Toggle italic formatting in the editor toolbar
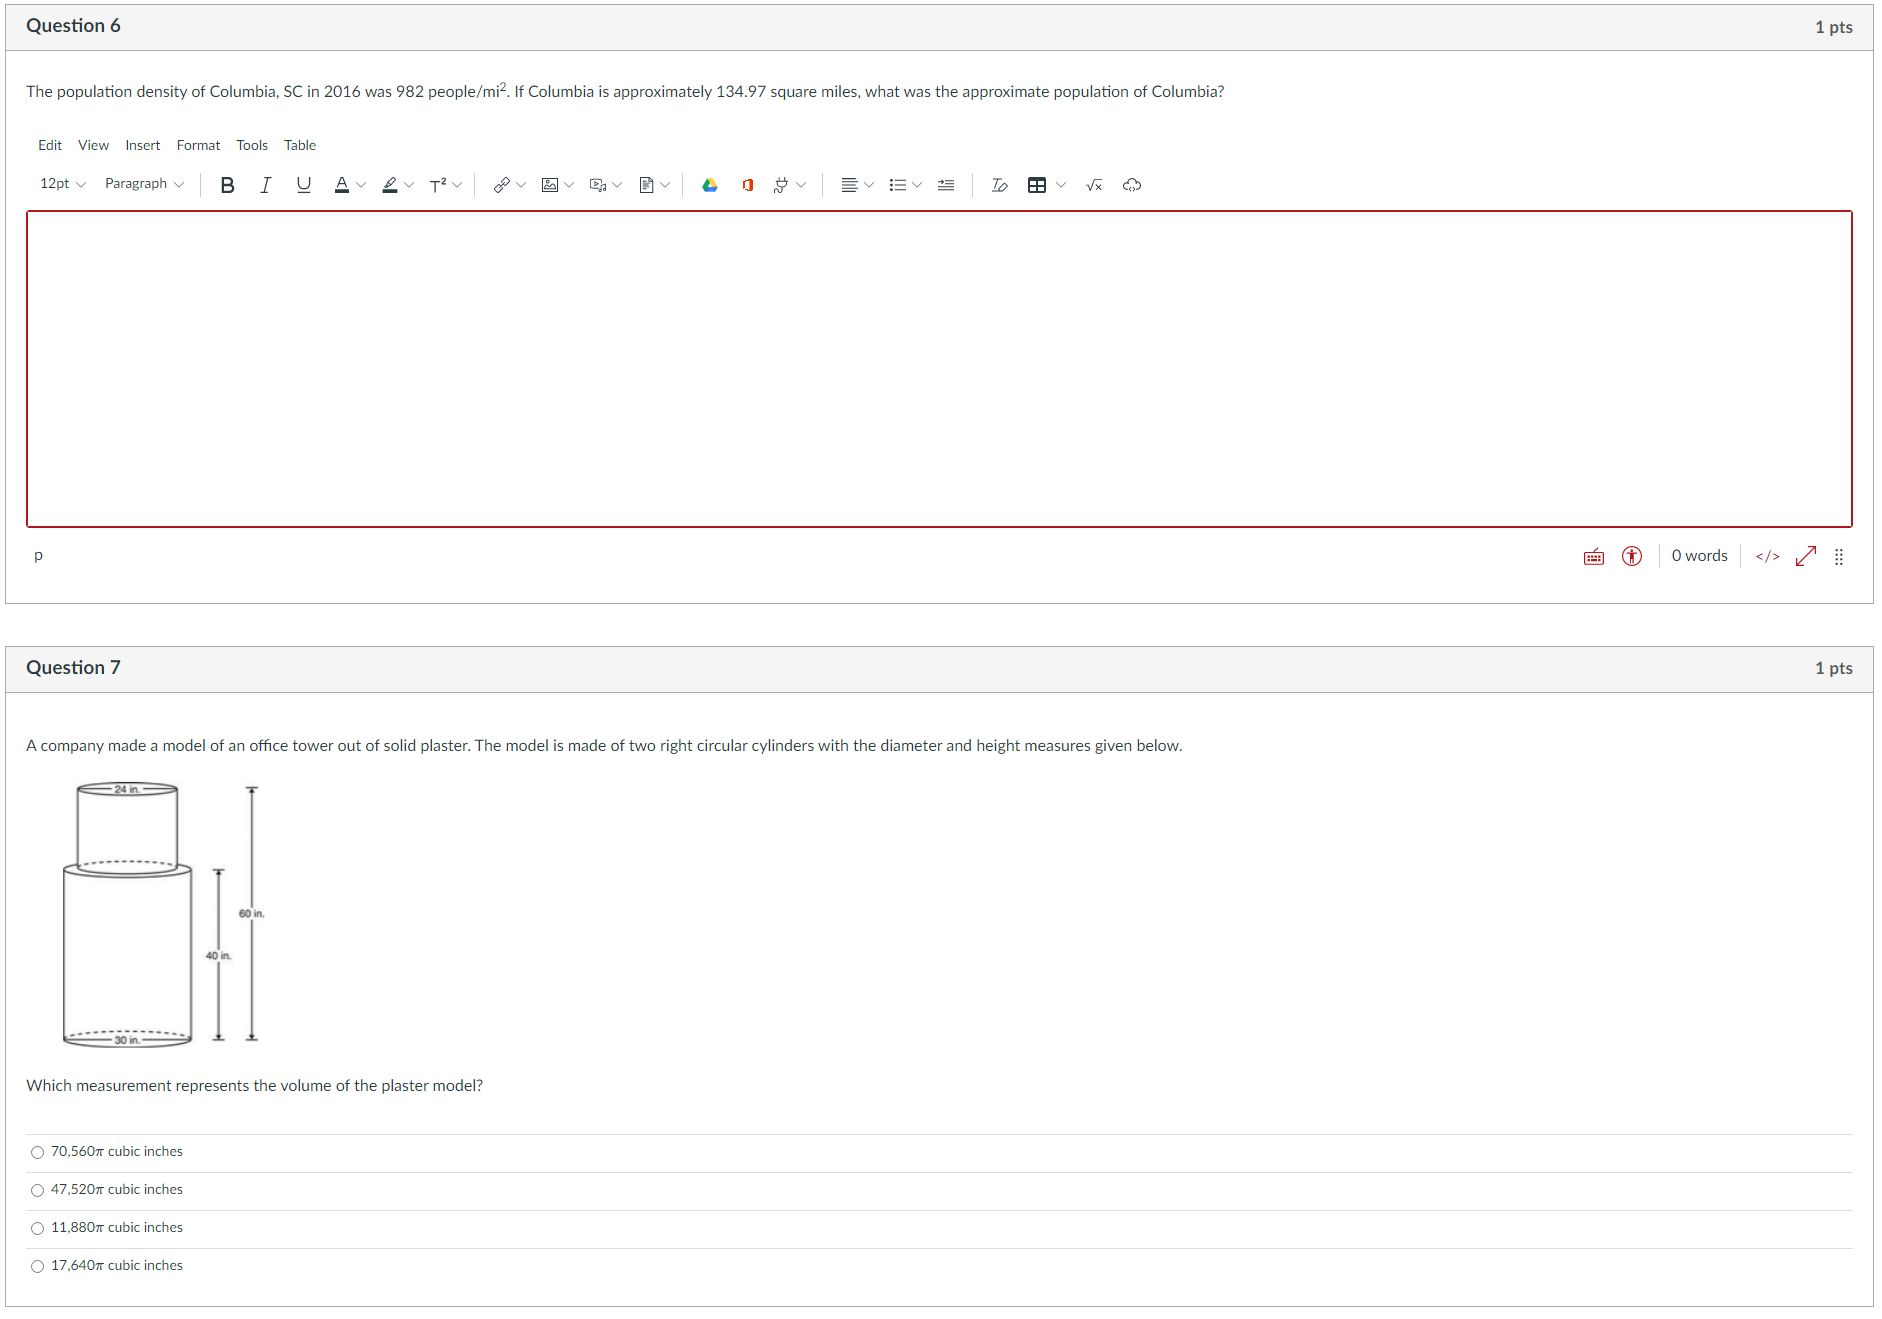The image size is (1882, 1319). [265, 185]
